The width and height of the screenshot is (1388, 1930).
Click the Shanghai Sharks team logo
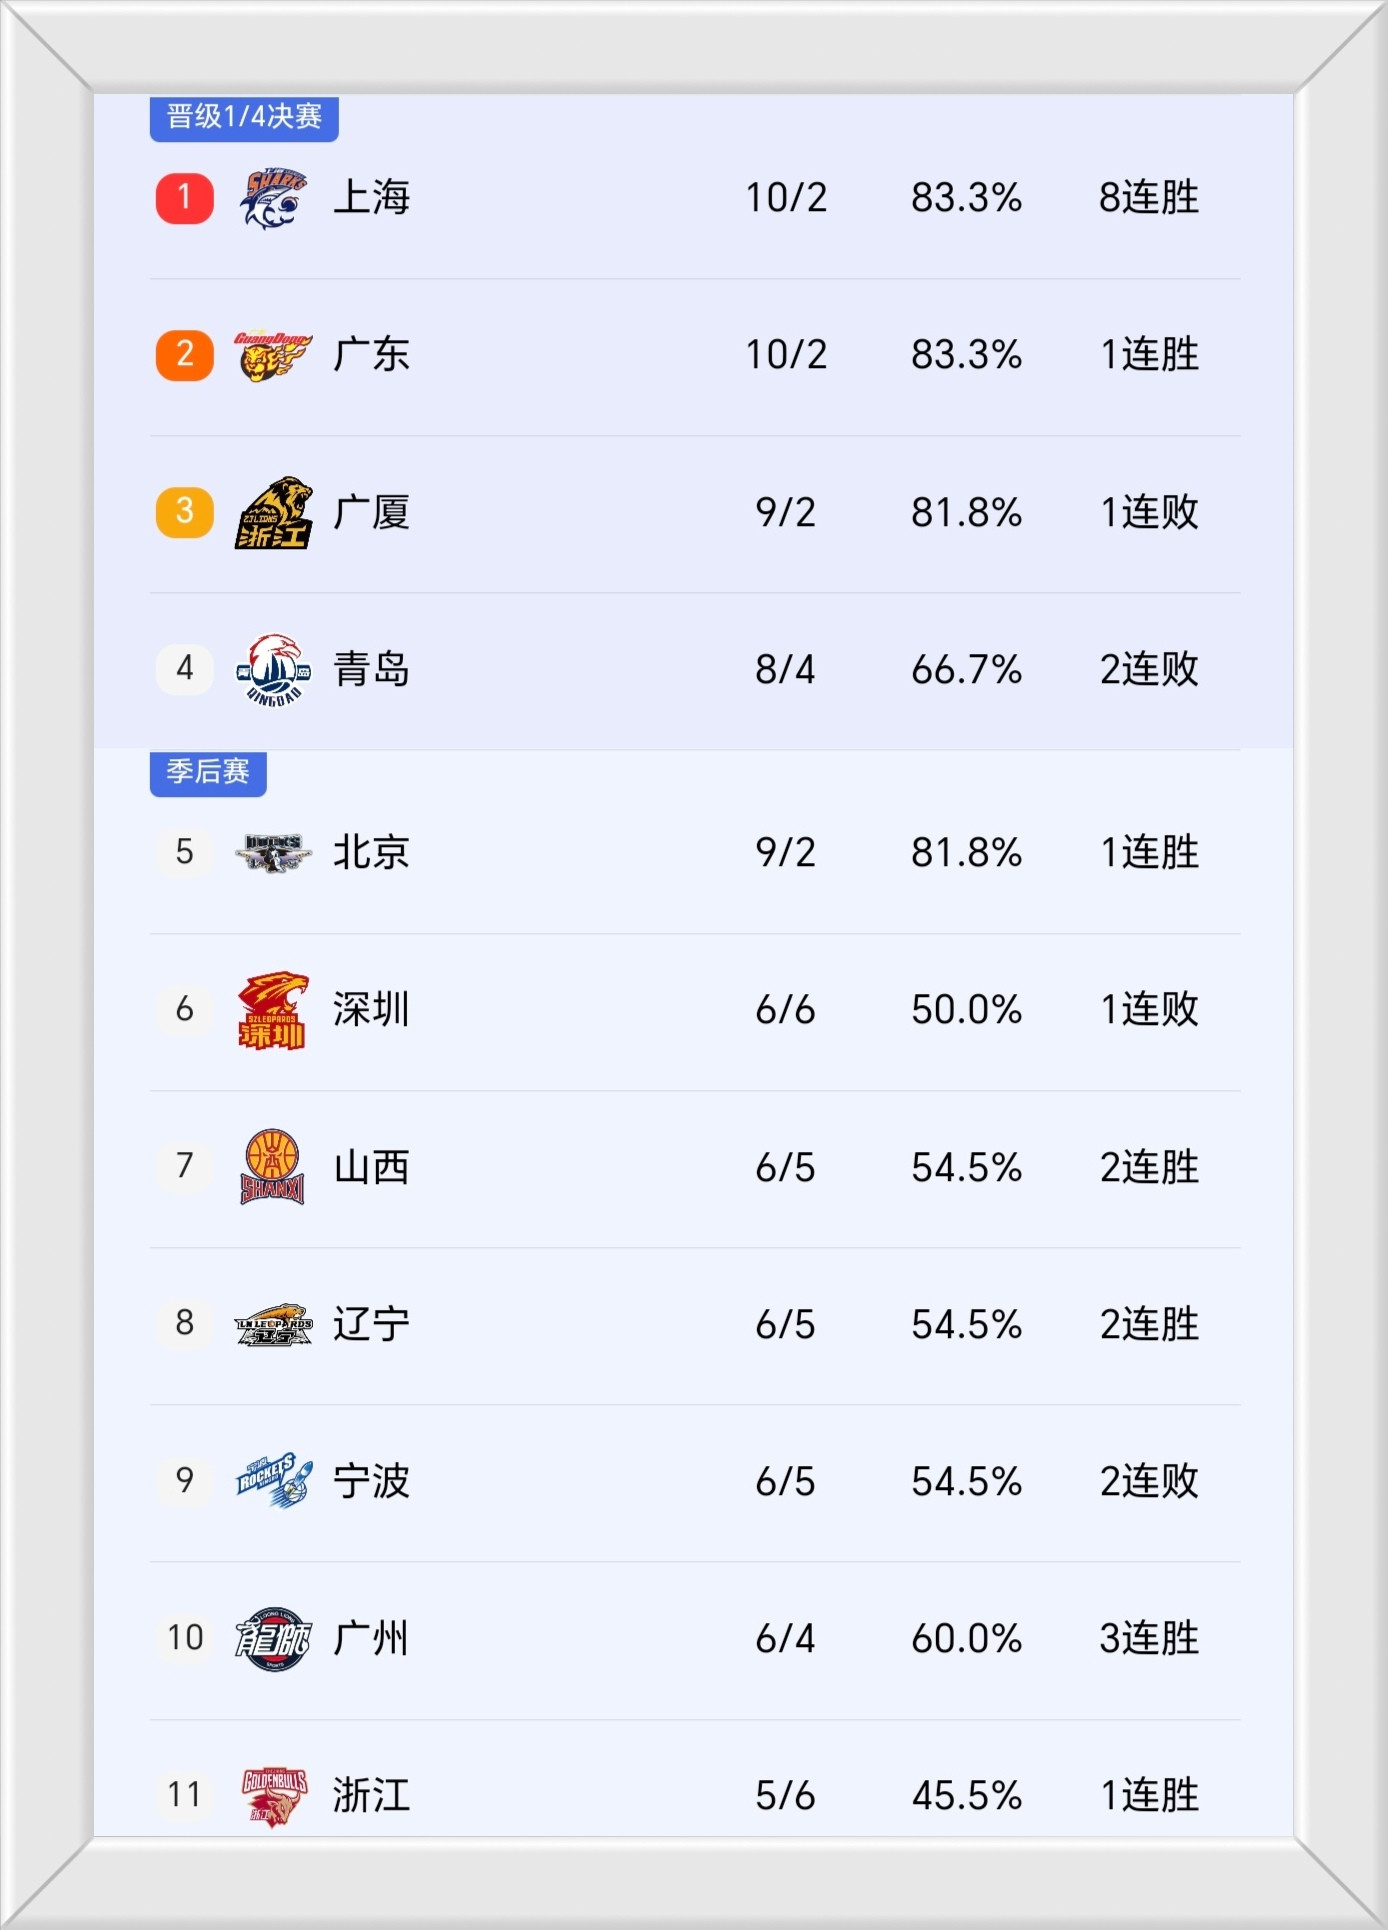273,198
